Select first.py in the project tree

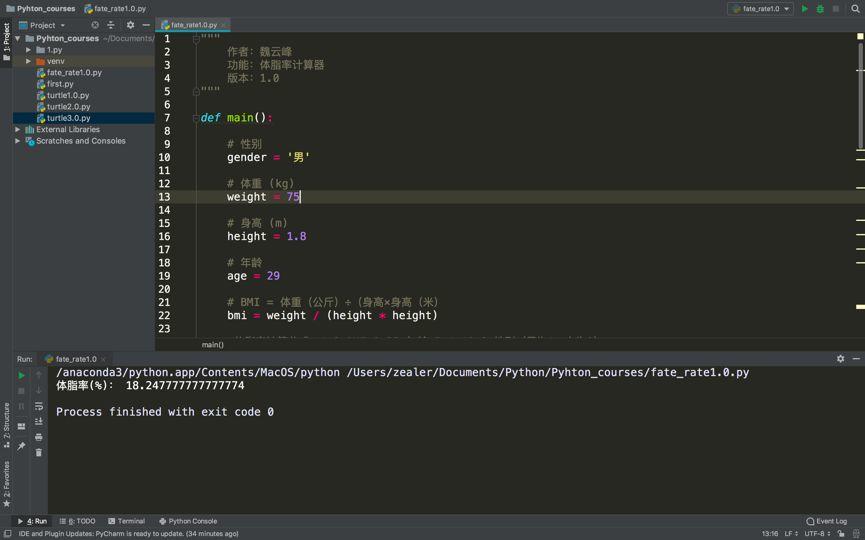[x=60, y=84]
